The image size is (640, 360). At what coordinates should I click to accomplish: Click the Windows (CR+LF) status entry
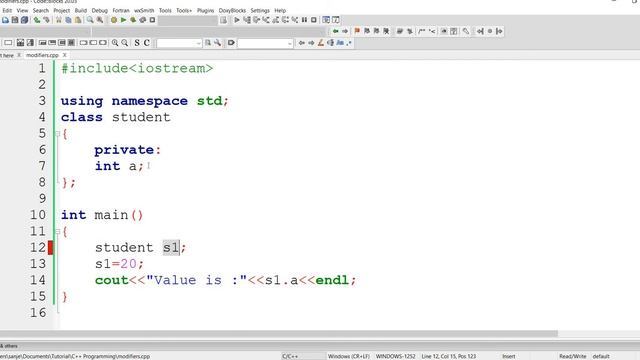point(349,356)
